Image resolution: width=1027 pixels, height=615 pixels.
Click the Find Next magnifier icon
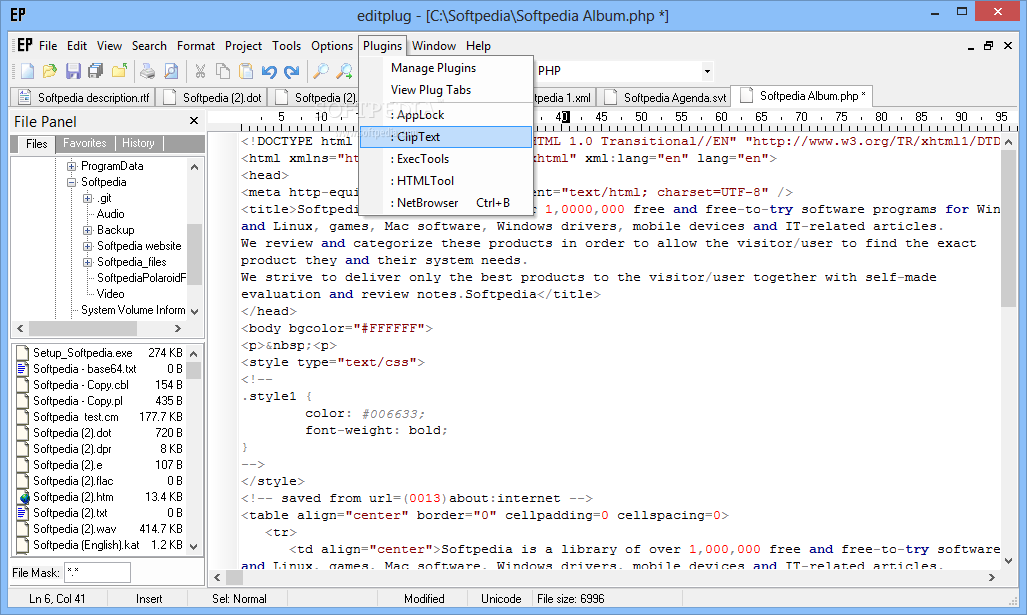click(x=344, y=71)
